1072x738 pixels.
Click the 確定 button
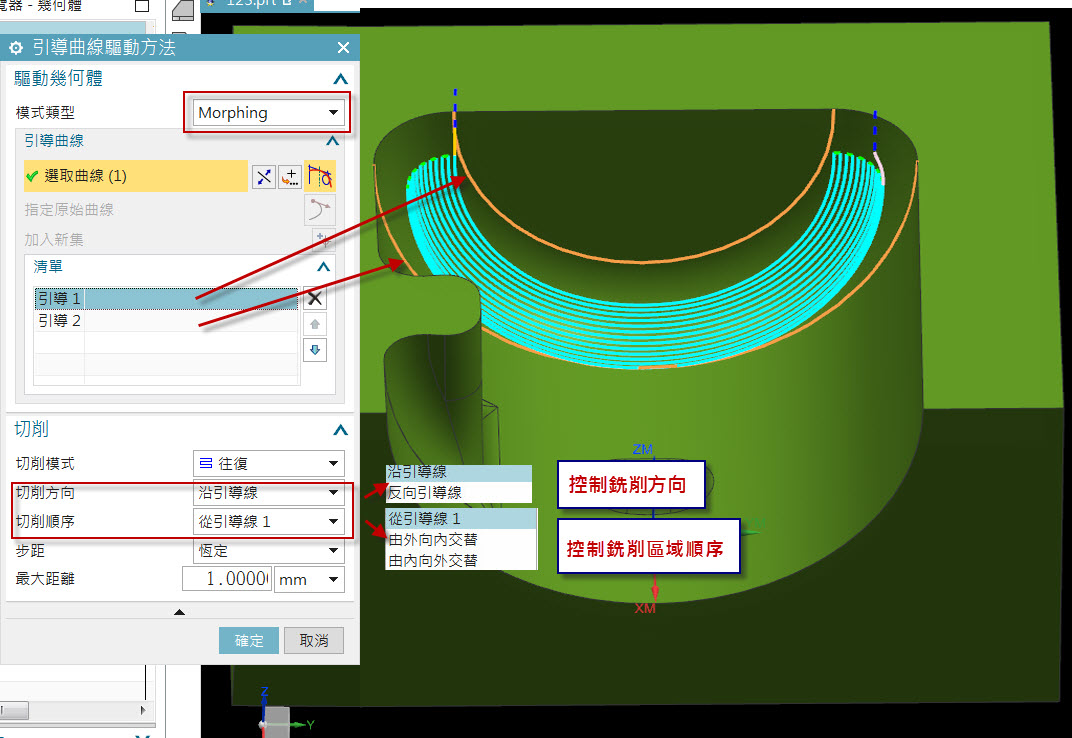coord(249,641)
